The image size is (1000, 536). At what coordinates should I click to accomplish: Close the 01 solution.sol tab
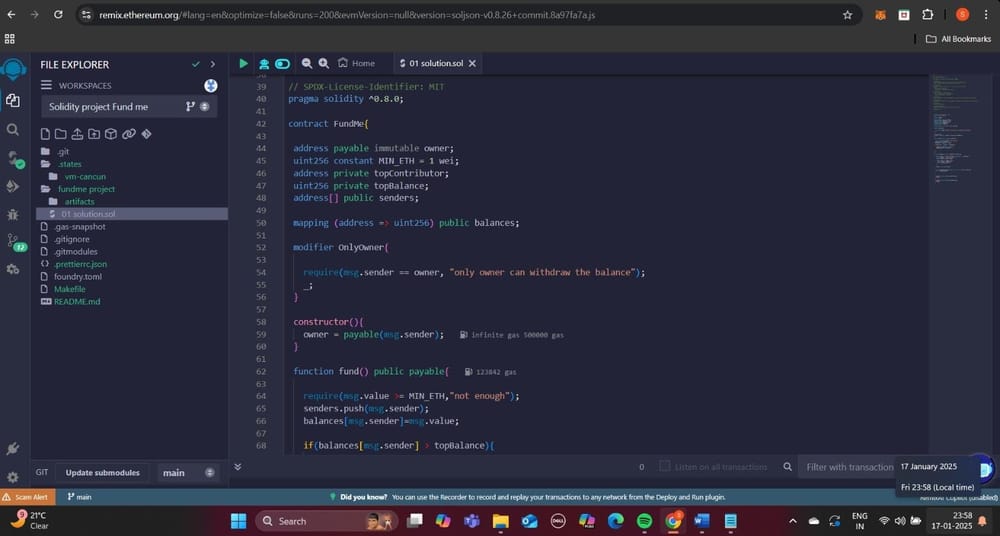tap(472, 63)
